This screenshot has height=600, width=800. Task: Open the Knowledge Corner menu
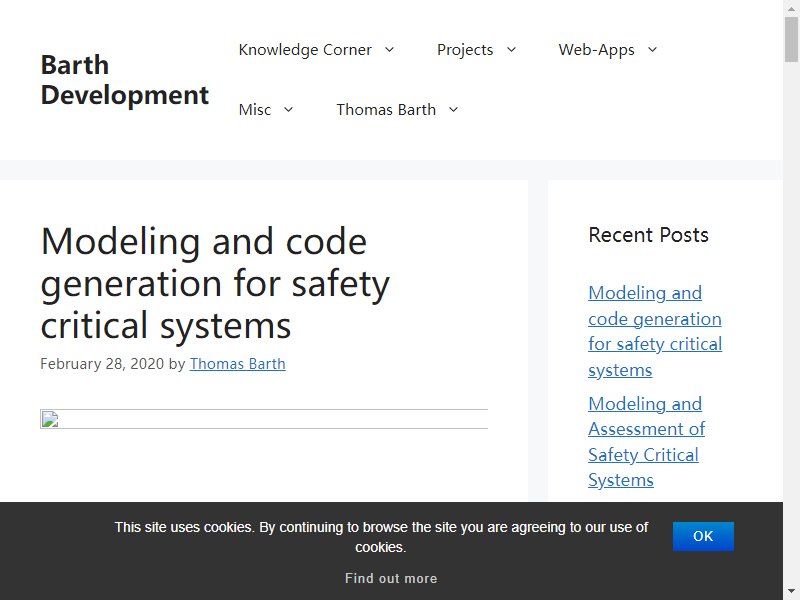(x=305, y=49)
